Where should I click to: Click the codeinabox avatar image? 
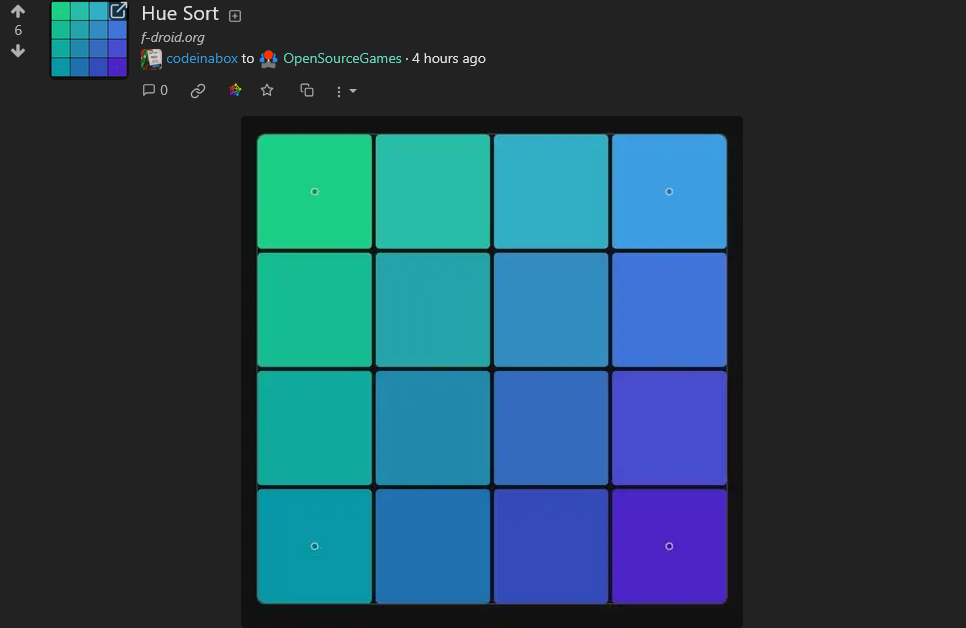pos(152,59)
